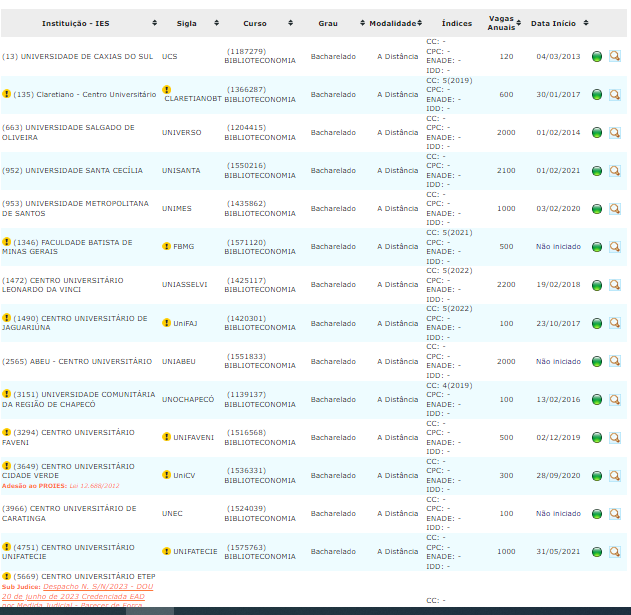Click UNIMES sigla cell
Screen dimensions: 631x615
(177, 208)
